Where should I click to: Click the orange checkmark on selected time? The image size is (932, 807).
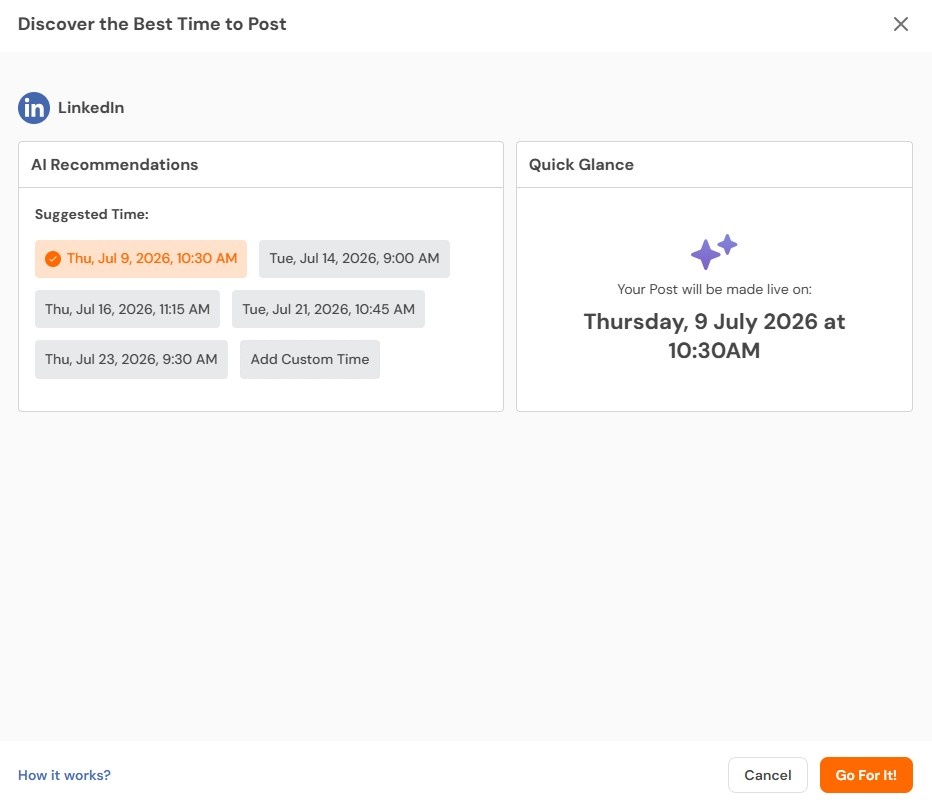[x=53, y=259]
